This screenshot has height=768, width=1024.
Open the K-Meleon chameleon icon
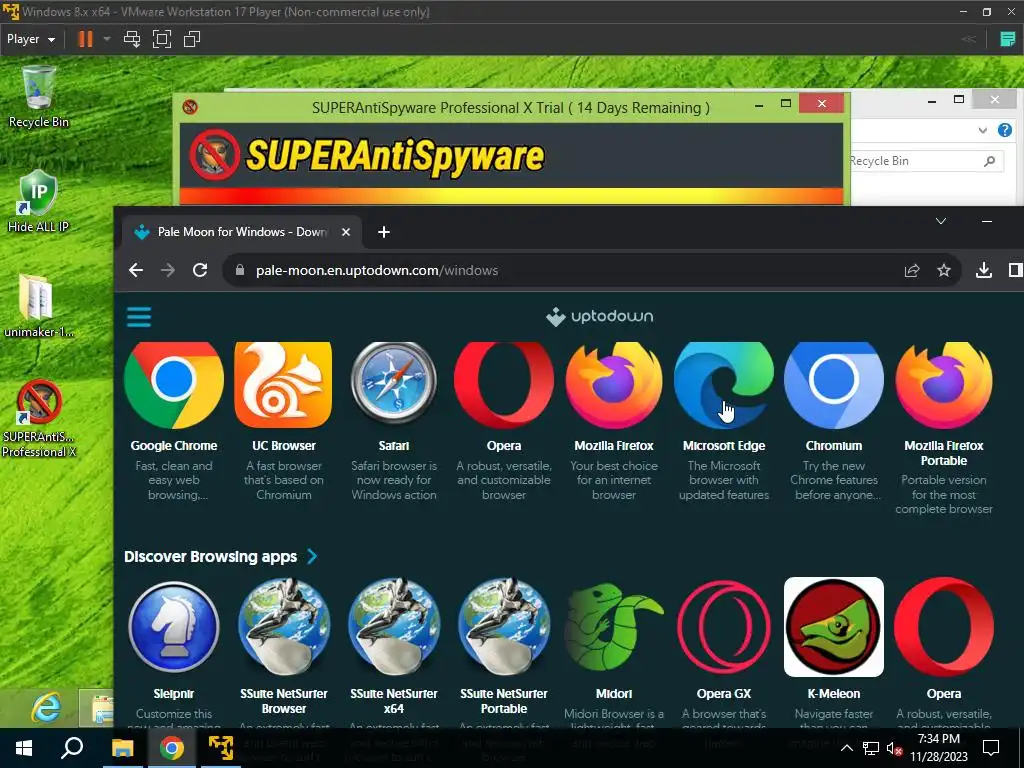pos(834,627)
